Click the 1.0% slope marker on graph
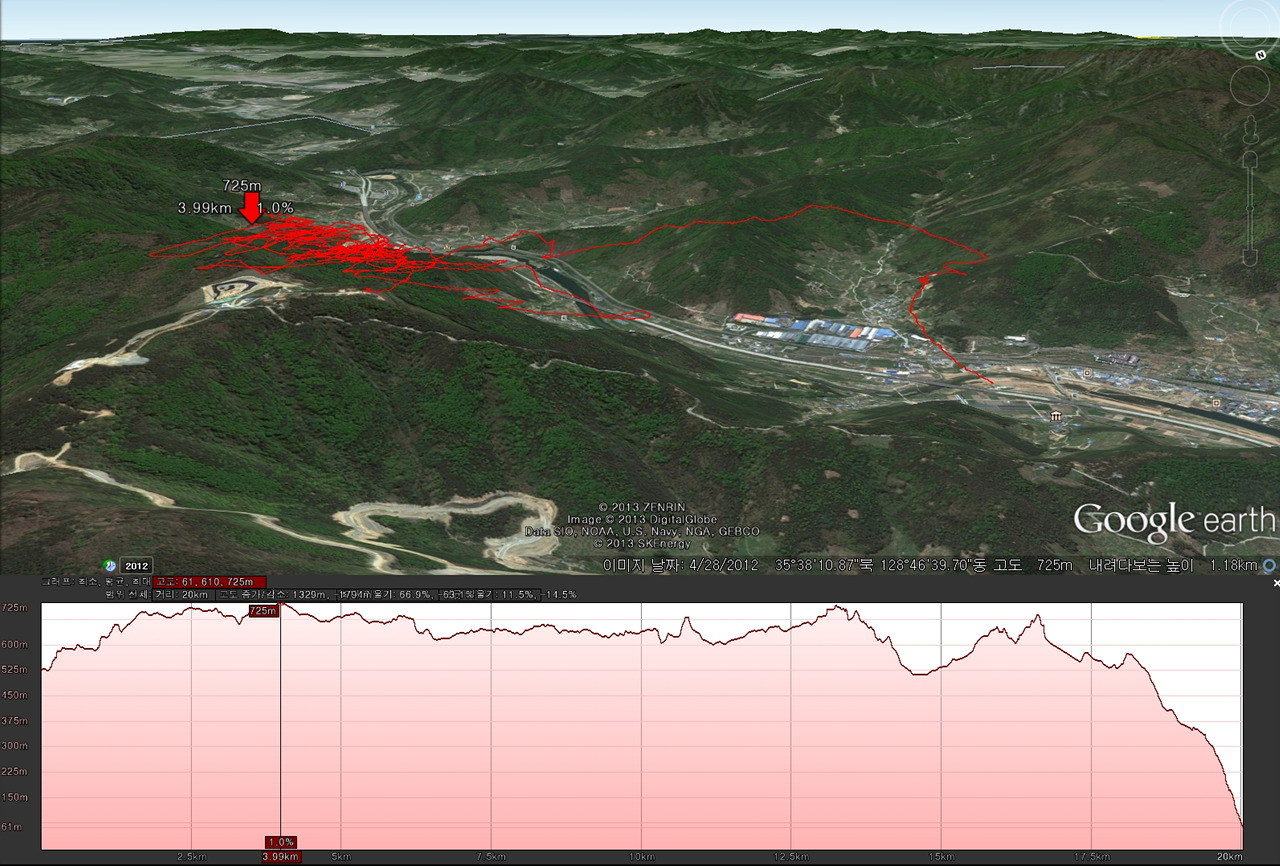The image size is (1280, 866). point(281,842)
